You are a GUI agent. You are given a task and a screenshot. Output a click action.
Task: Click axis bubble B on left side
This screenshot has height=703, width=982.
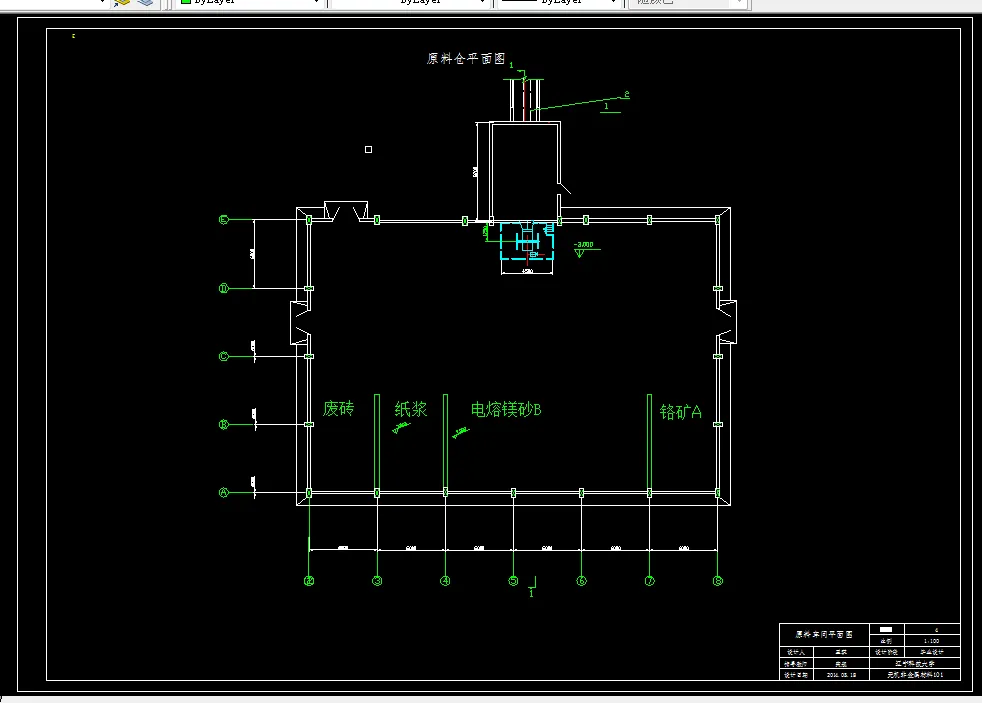[x=224, y=424]
